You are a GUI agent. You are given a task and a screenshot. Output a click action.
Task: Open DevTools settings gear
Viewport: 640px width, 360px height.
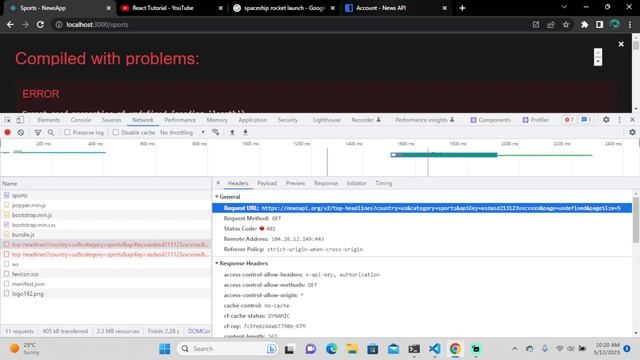(606, 120)
